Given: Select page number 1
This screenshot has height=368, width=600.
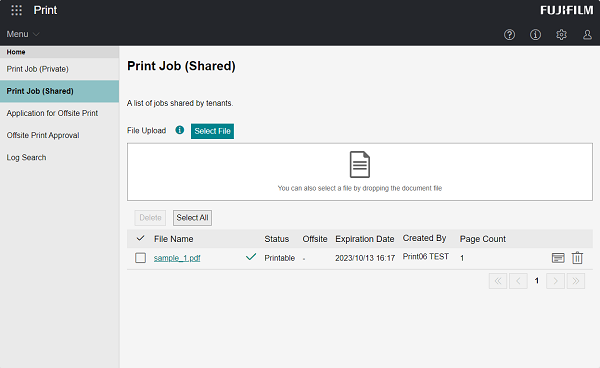Looking at the screenshot, I should coord(537,281).
